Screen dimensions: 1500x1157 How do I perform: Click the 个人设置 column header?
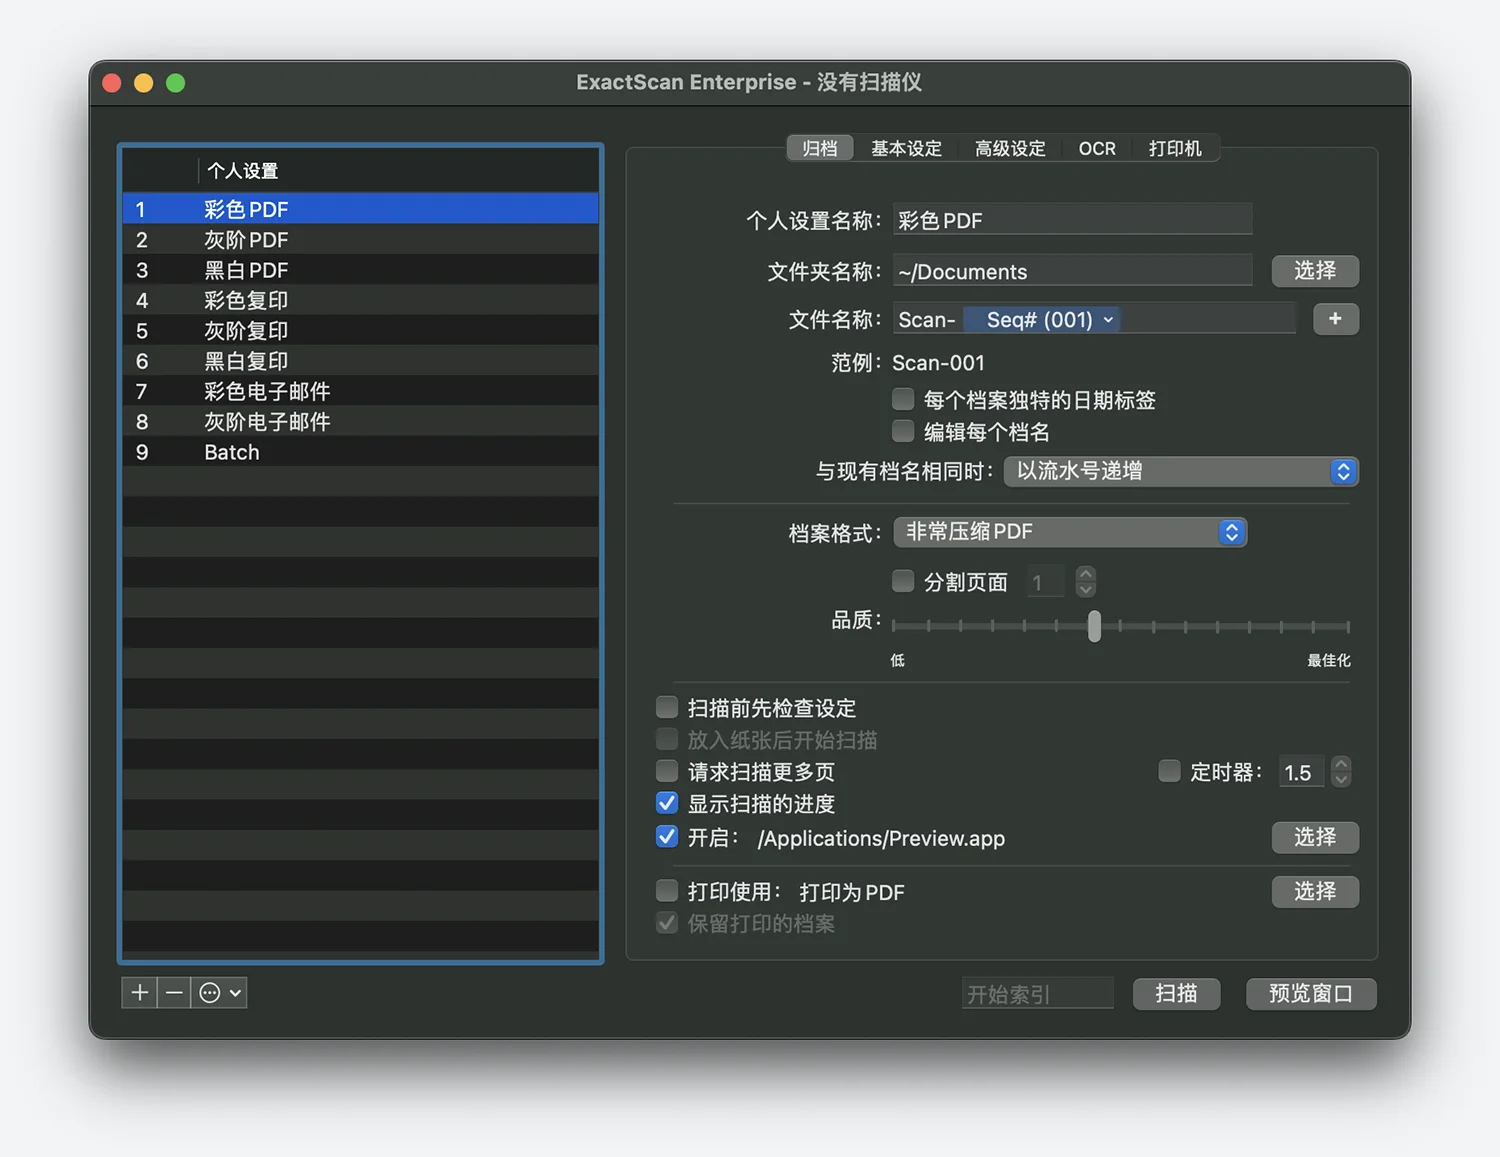coord(398,170)
